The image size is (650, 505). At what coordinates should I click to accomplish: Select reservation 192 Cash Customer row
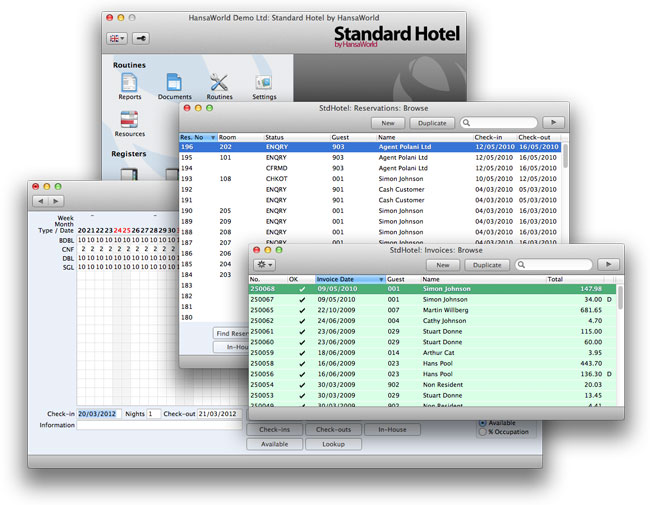click(x=370, y=189)
